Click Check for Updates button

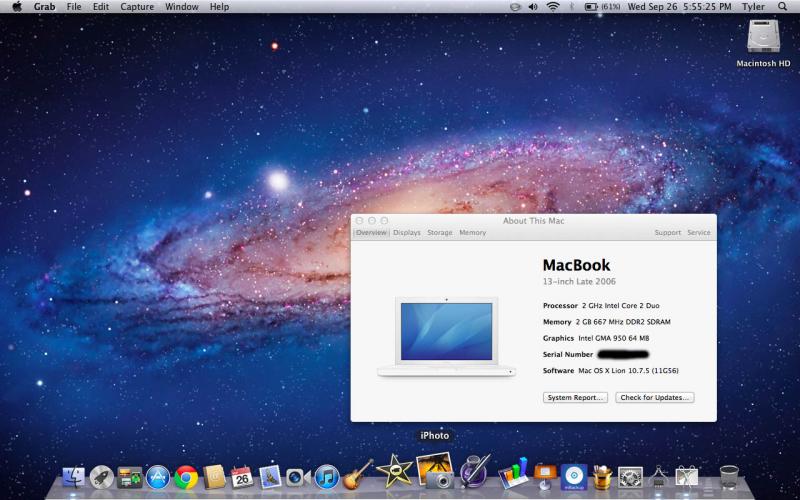click(655, 397)
